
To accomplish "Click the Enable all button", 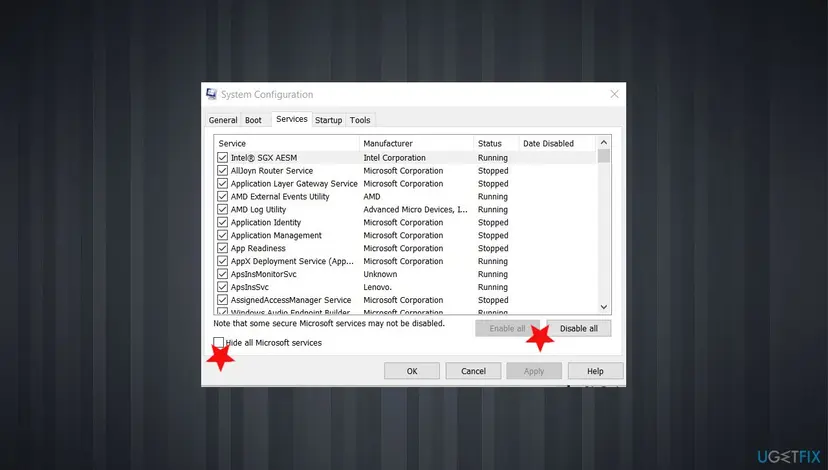I will (507, 328).
